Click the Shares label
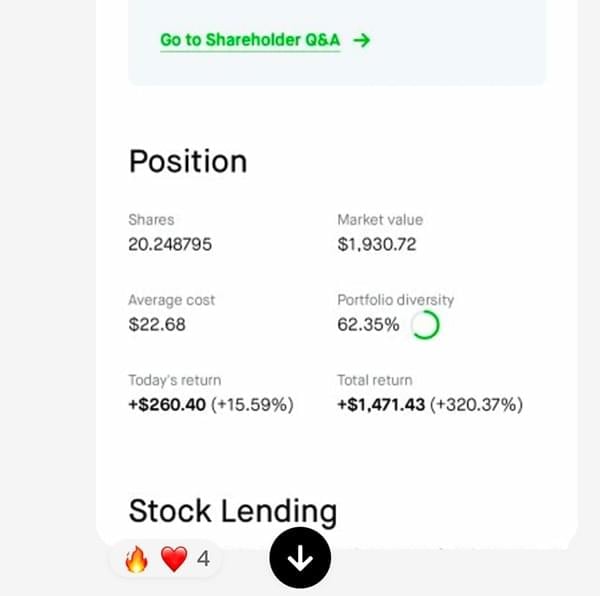The width and height of the screenshot is (600, 596). 151,220
